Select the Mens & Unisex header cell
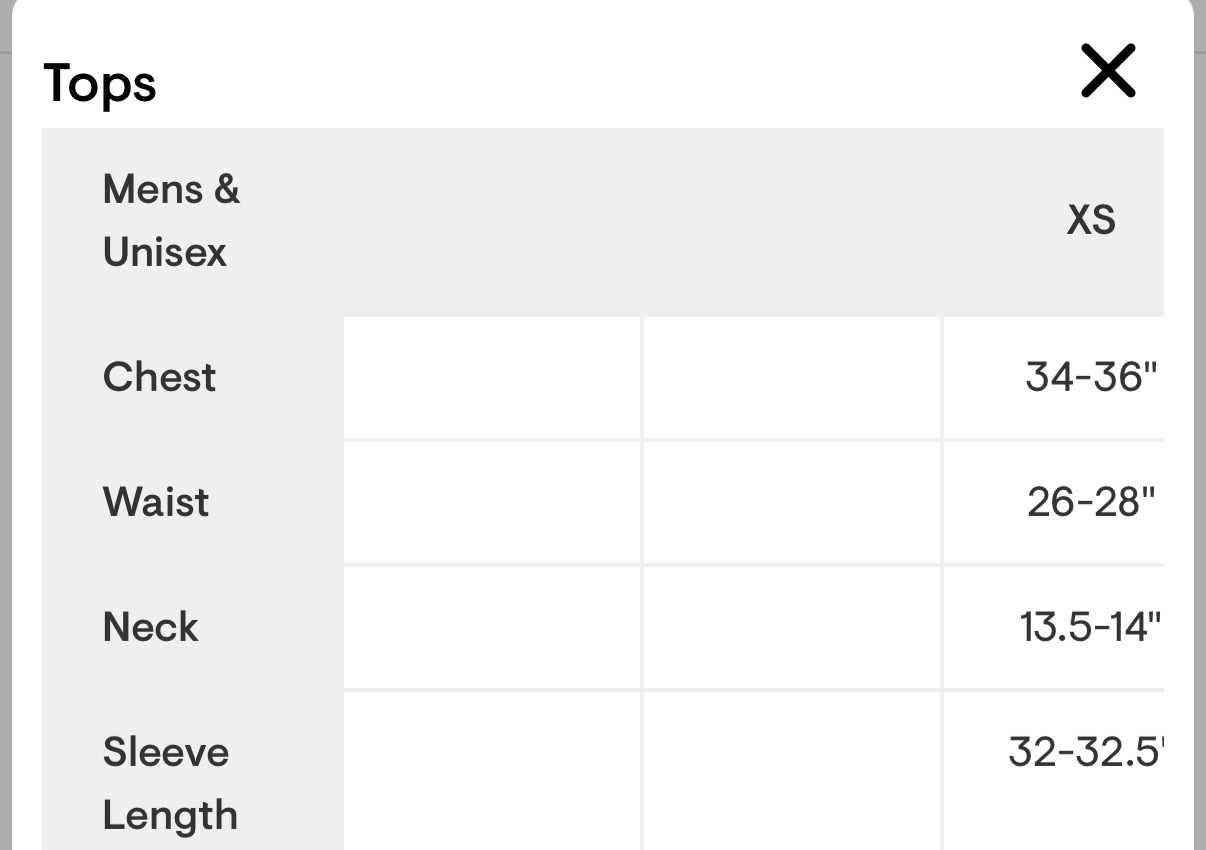The image size is (1206, 850). pyautogui.click(x=171, y=221)
